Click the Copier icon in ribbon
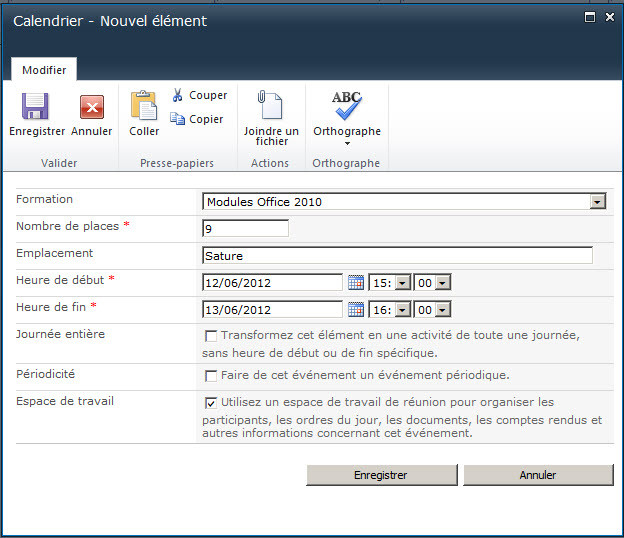 [x=178, y=119]
